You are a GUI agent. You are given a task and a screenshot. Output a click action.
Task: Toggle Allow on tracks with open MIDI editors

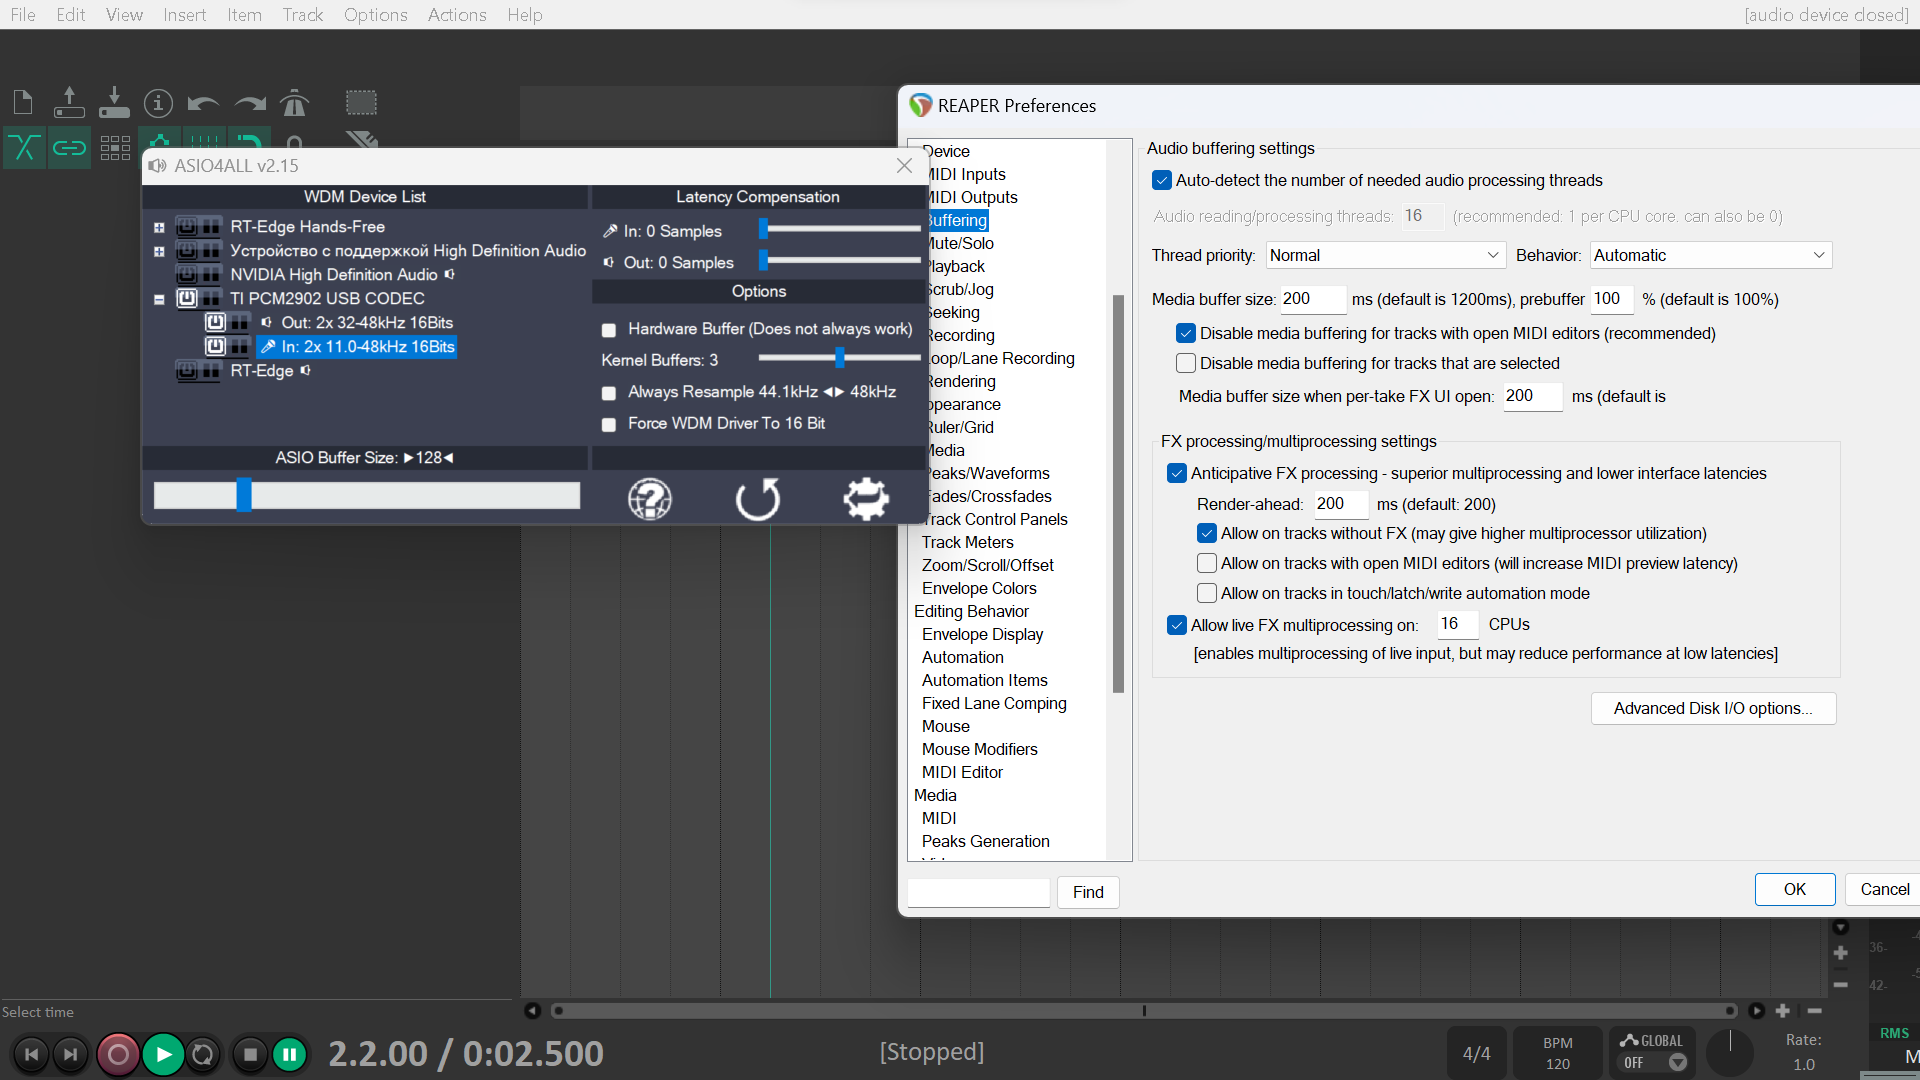[x=1207, y=563]
